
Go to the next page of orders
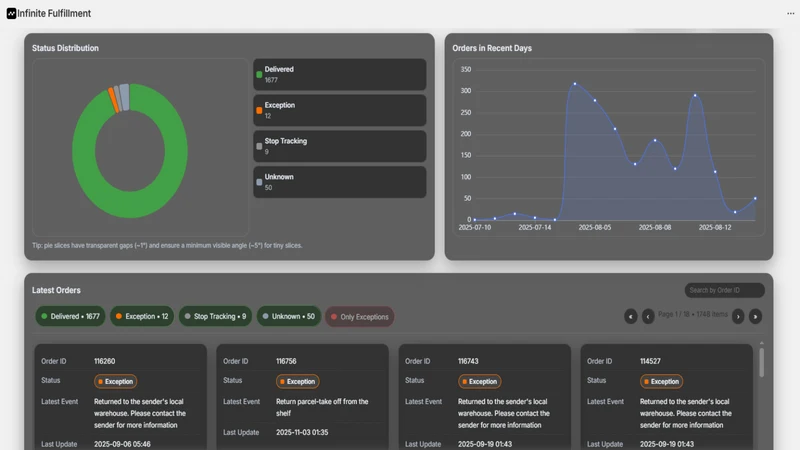pos(738,316)
